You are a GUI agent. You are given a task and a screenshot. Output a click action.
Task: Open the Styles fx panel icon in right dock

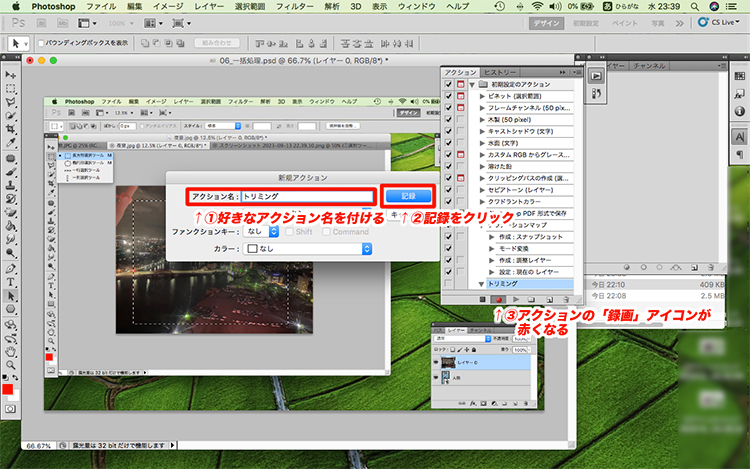click(740, 94)
